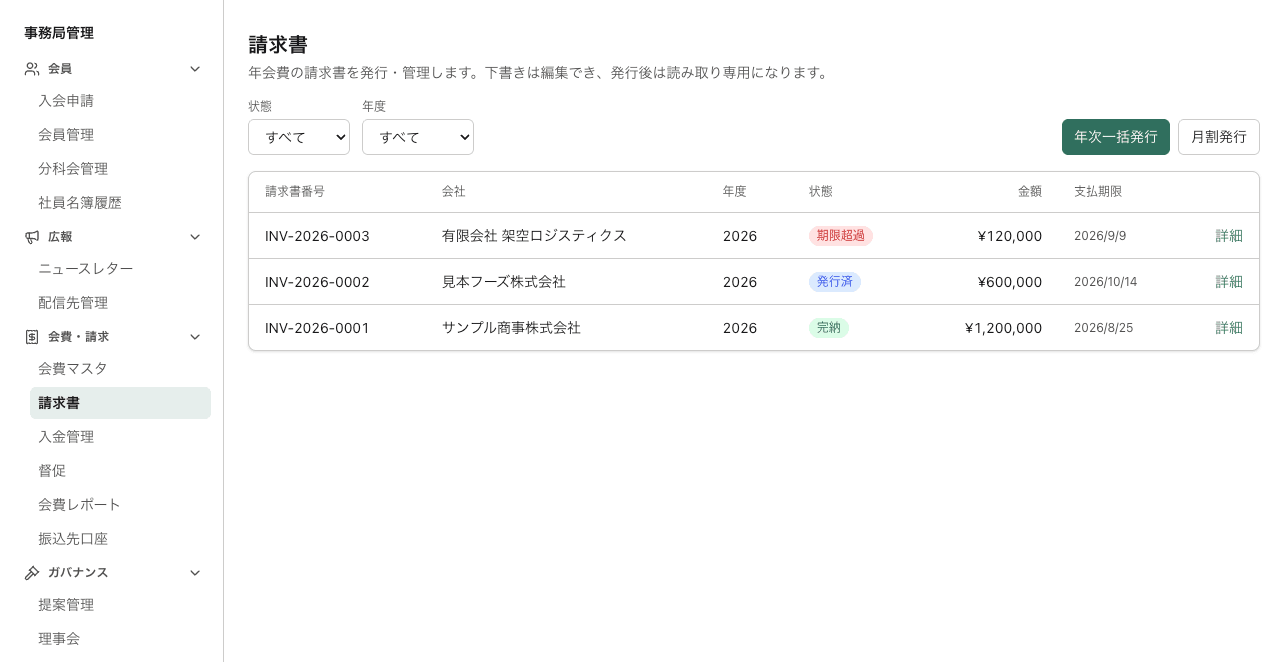This screenshot has height=662, width=1278.
Task: Collapse the ガバナンス section chevron
Action: 195,573
